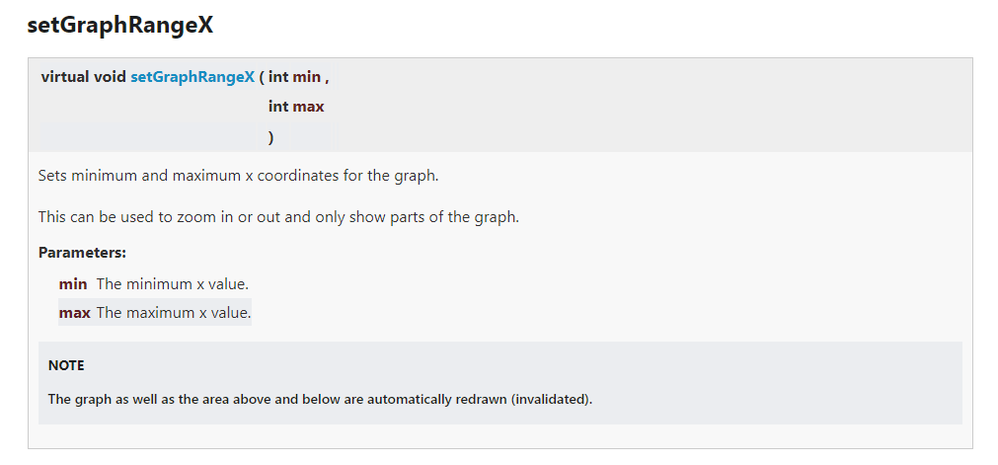Screen dimensions: 998x465
Task: Click the setGraphRangeX section heading
Action: coord(120,25)
